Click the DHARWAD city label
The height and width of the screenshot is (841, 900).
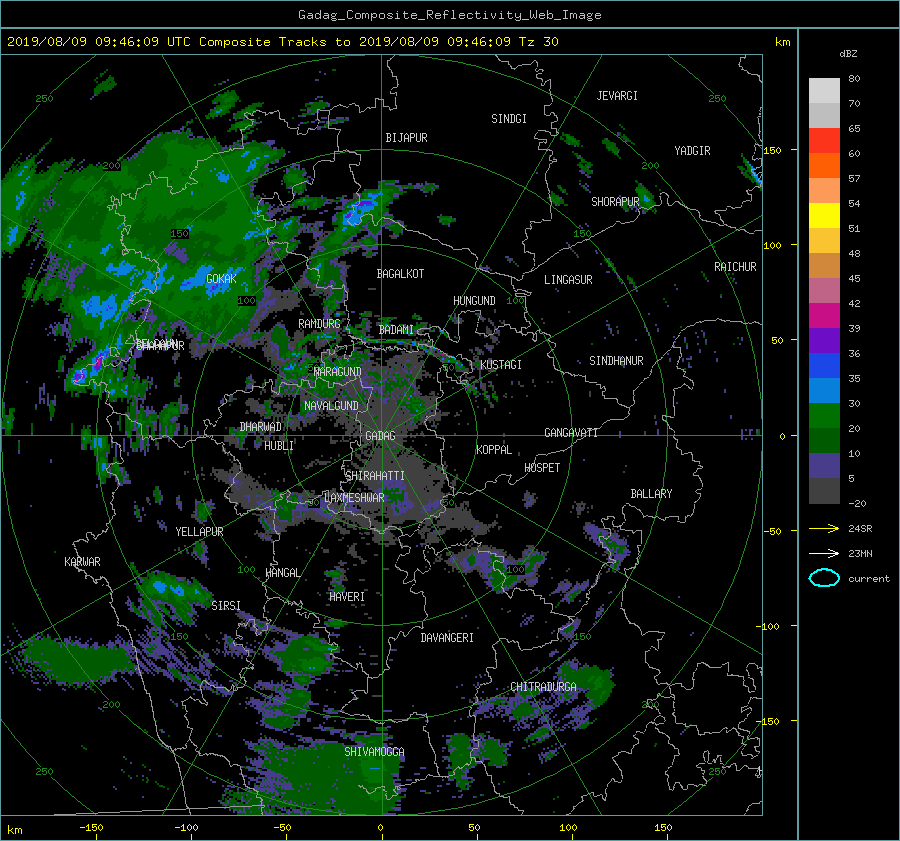(x=261, y=427)
